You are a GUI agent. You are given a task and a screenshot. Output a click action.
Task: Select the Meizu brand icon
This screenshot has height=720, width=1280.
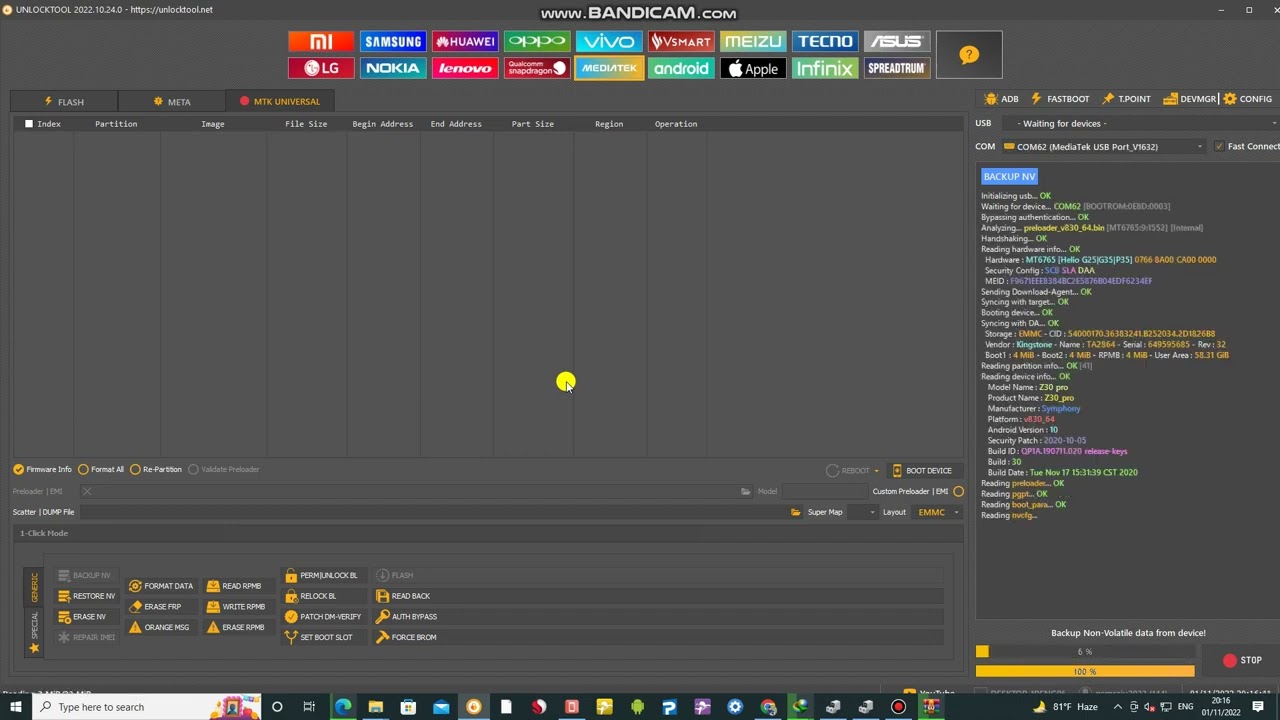tap(753, 41)
